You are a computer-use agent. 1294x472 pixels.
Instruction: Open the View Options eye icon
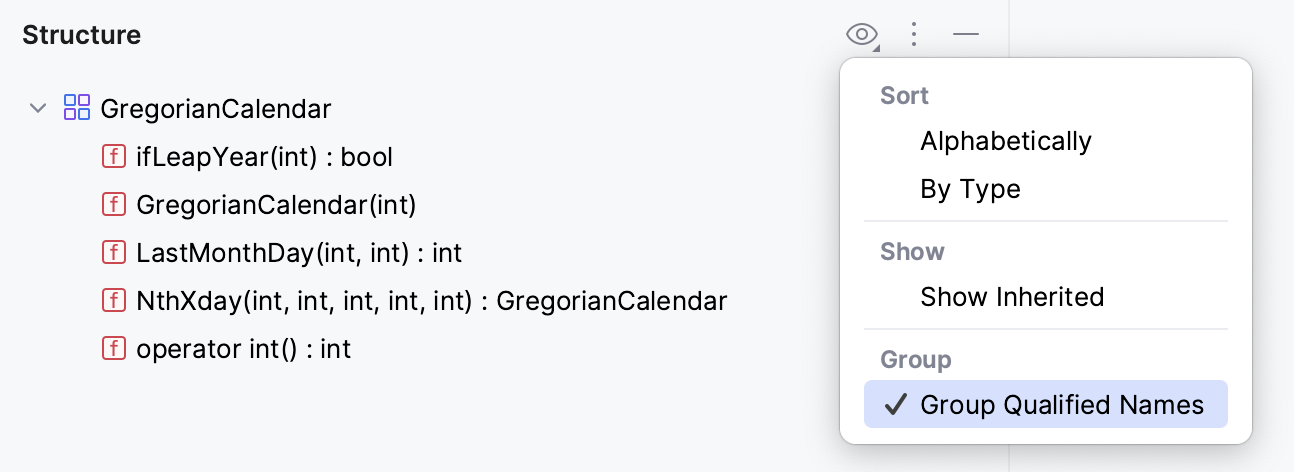click(861, 36)
